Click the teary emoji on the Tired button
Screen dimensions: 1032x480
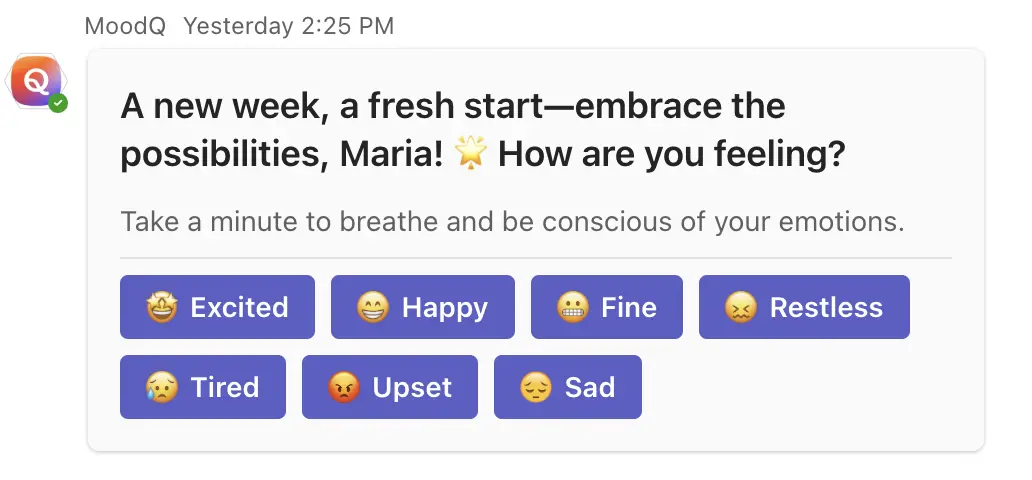(161, 387)
